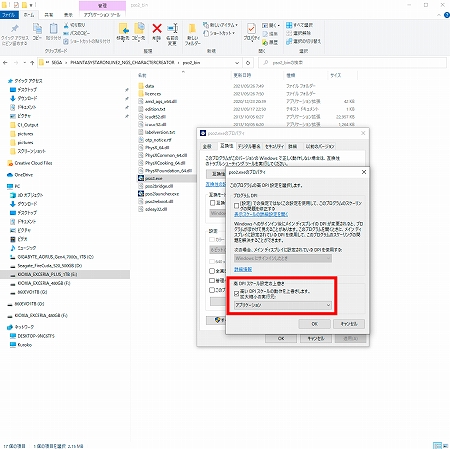
Task: Open the scaling performed-by Application dropdown
Action: (x=283, y=305)
